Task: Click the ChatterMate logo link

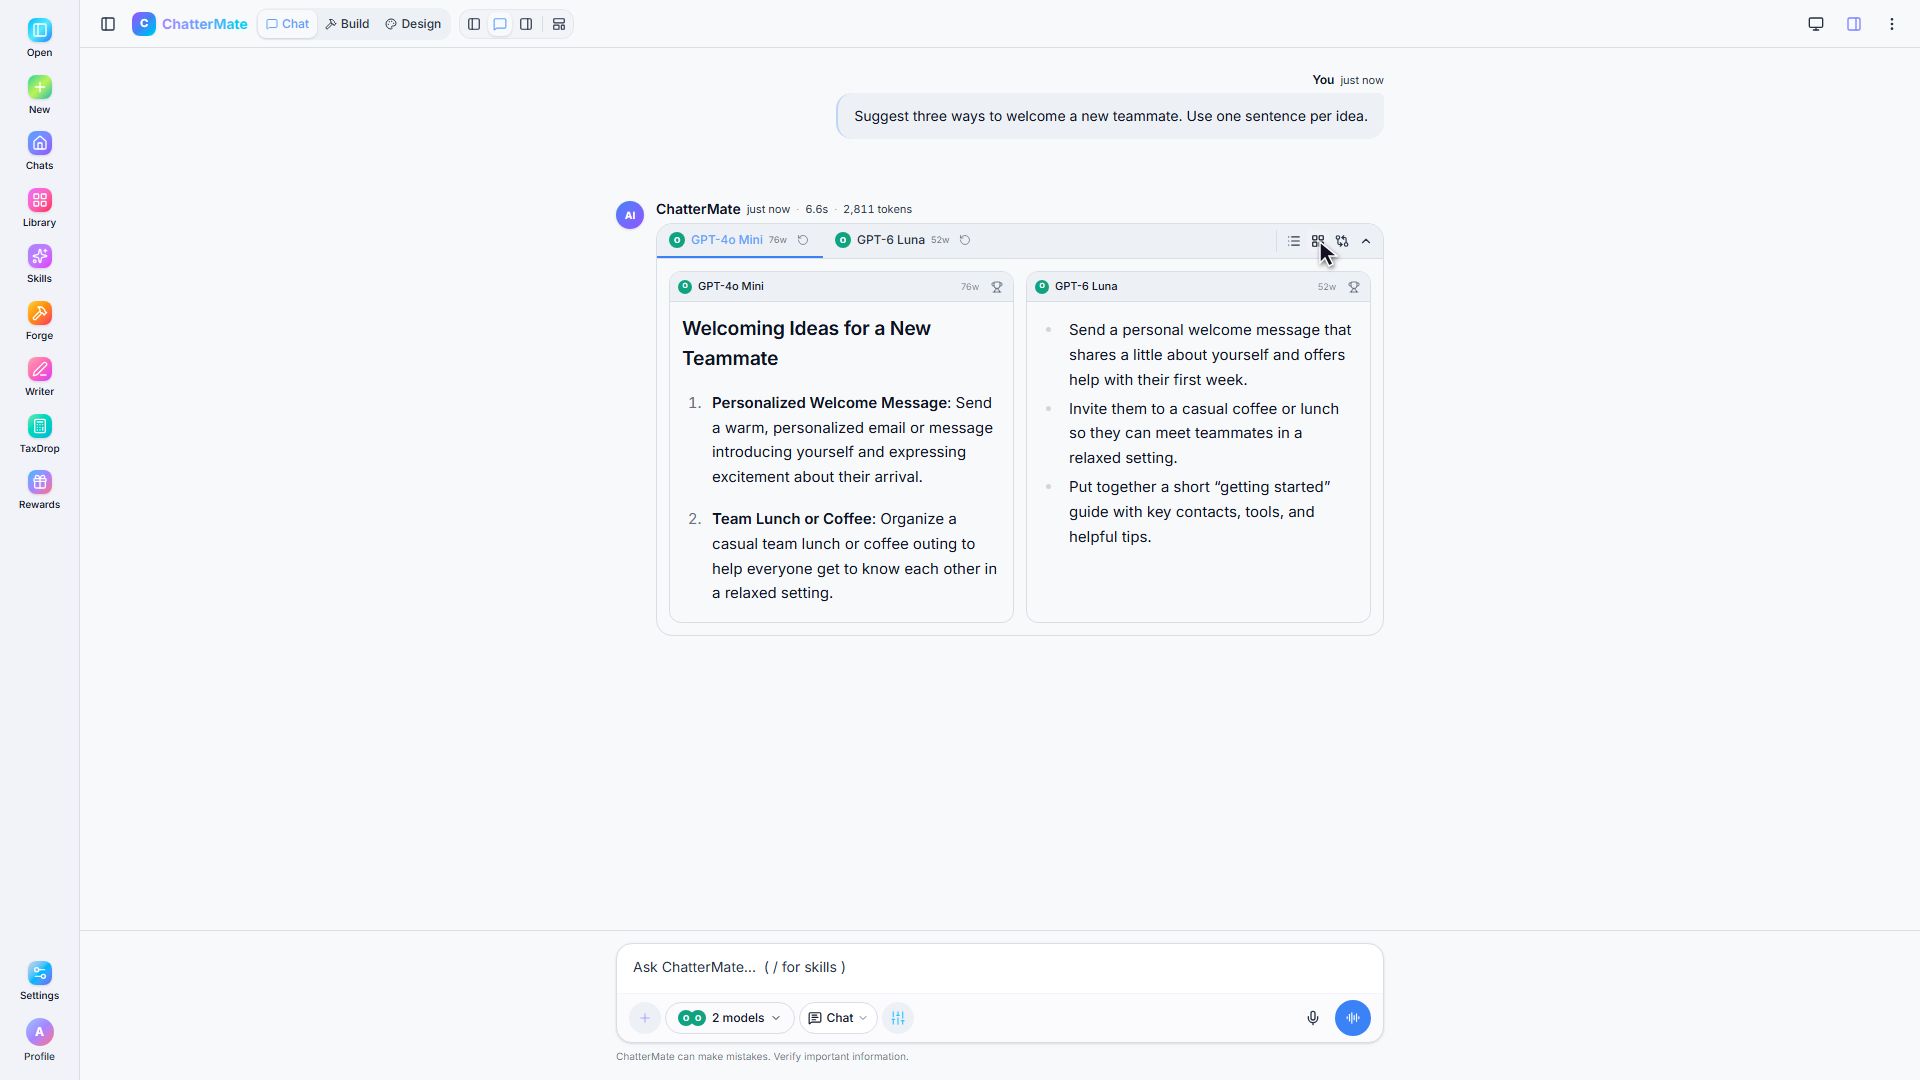Action: (190, 24)
